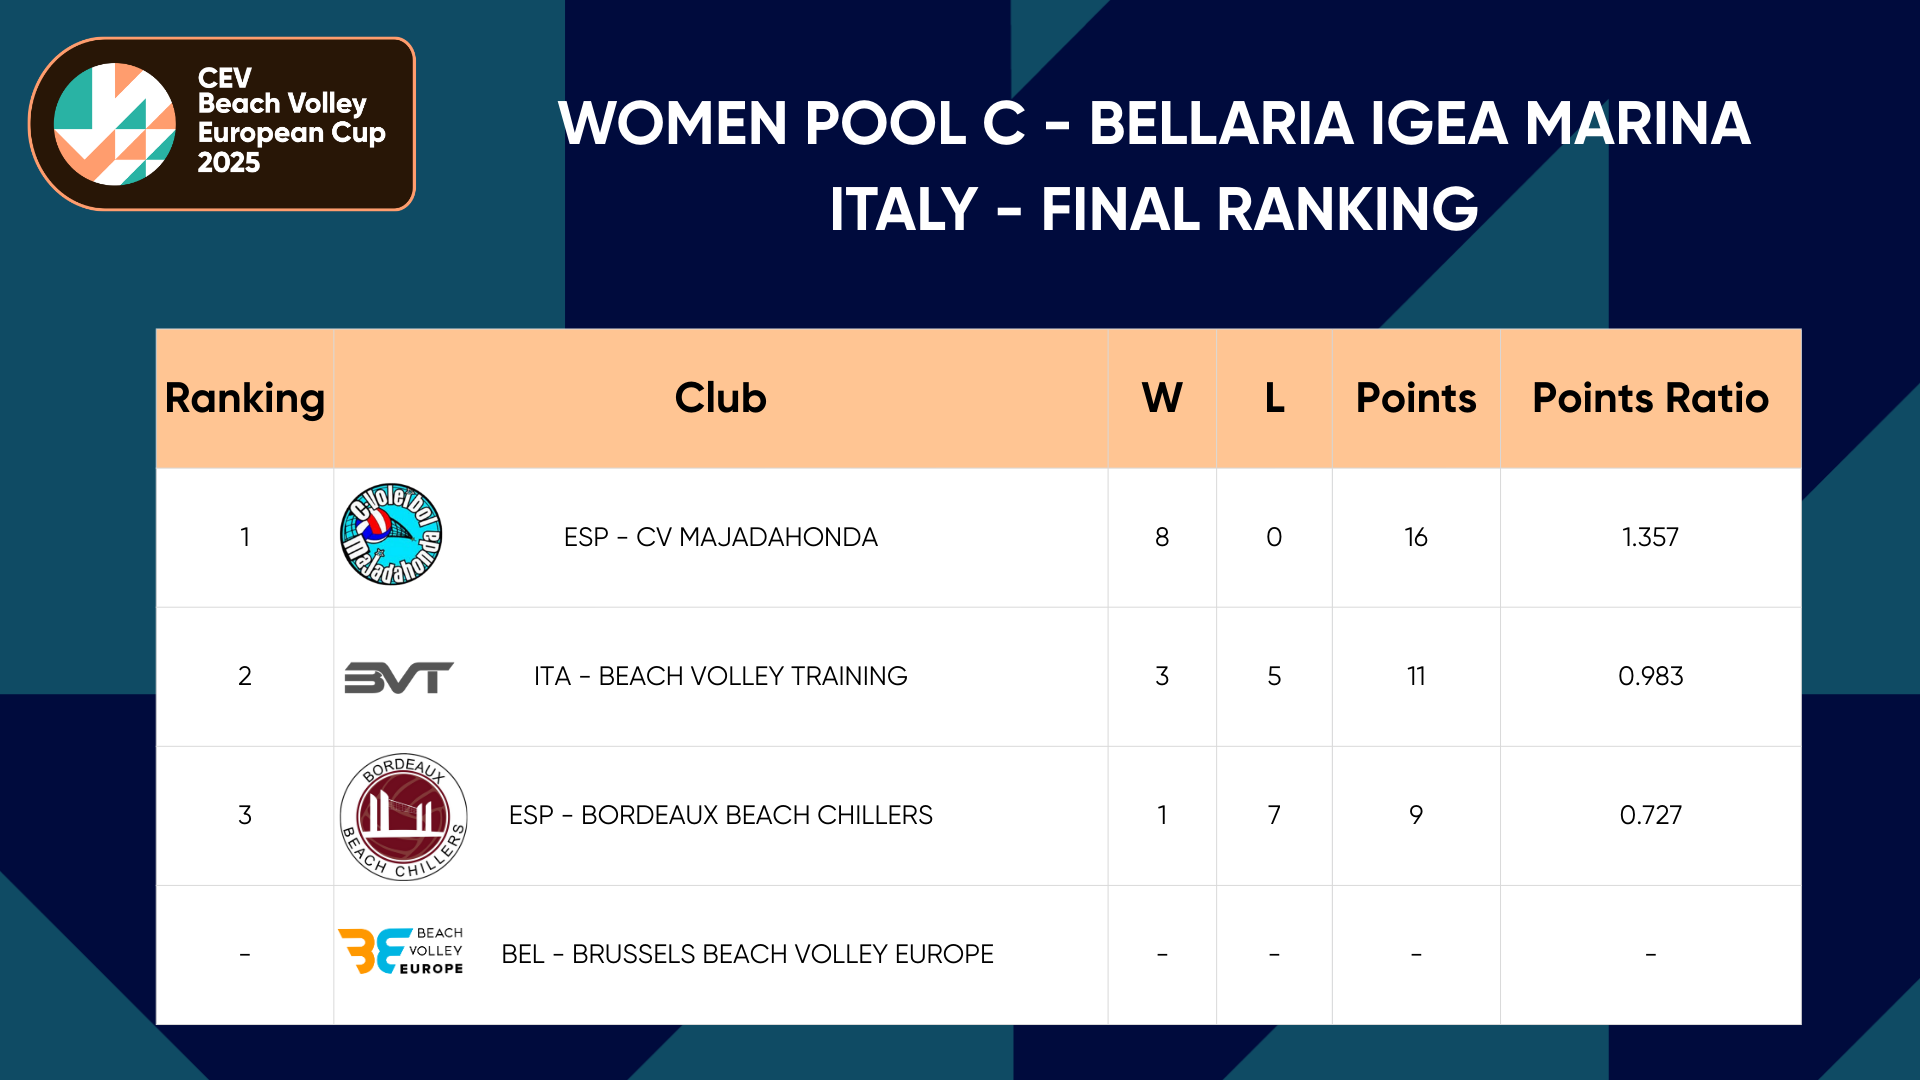Click the Italy - Final Ranking subtitle
Image resolution: width=1920 pixels, height=1080 pixels.
pos(1154,209)
